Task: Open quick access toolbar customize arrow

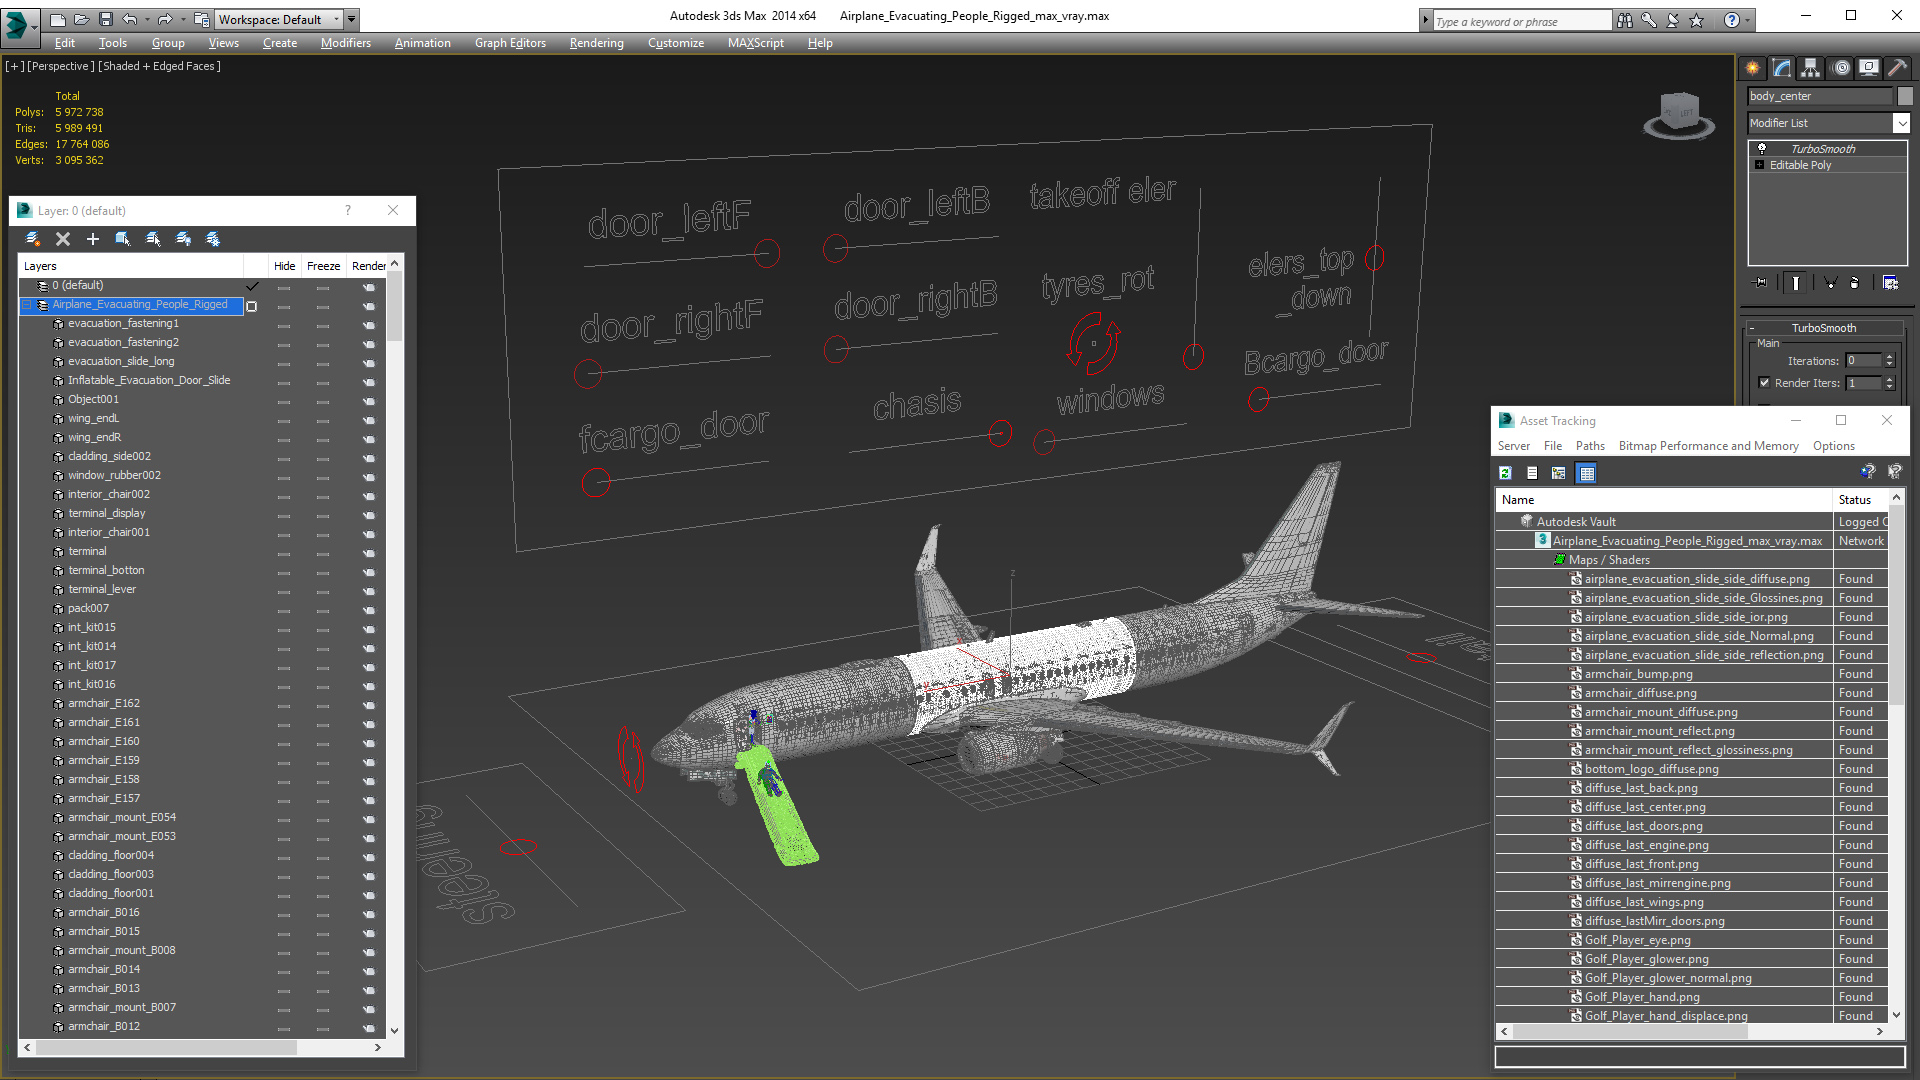Action: pos(351,19)
